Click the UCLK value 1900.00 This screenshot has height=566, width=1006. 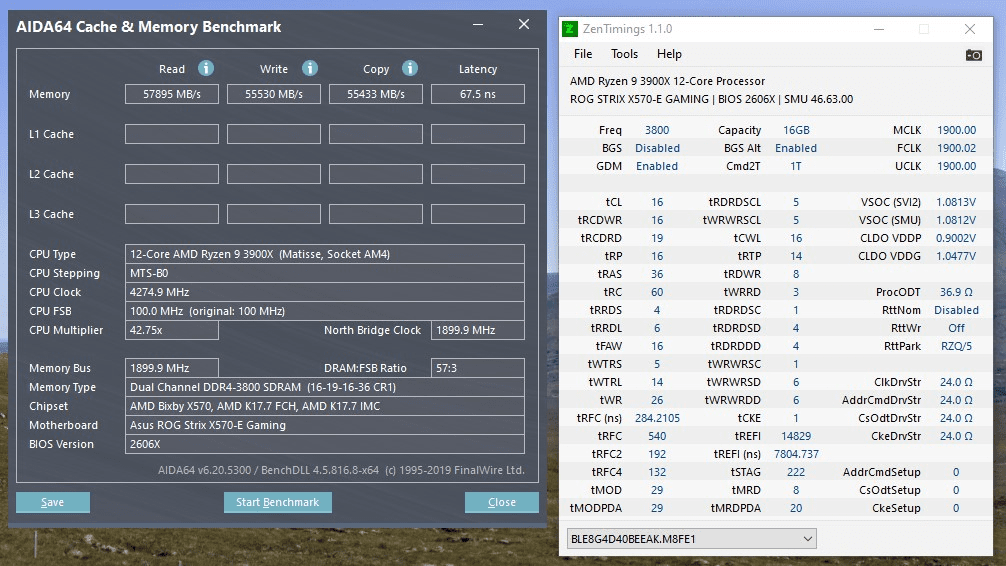pos(957,166)
